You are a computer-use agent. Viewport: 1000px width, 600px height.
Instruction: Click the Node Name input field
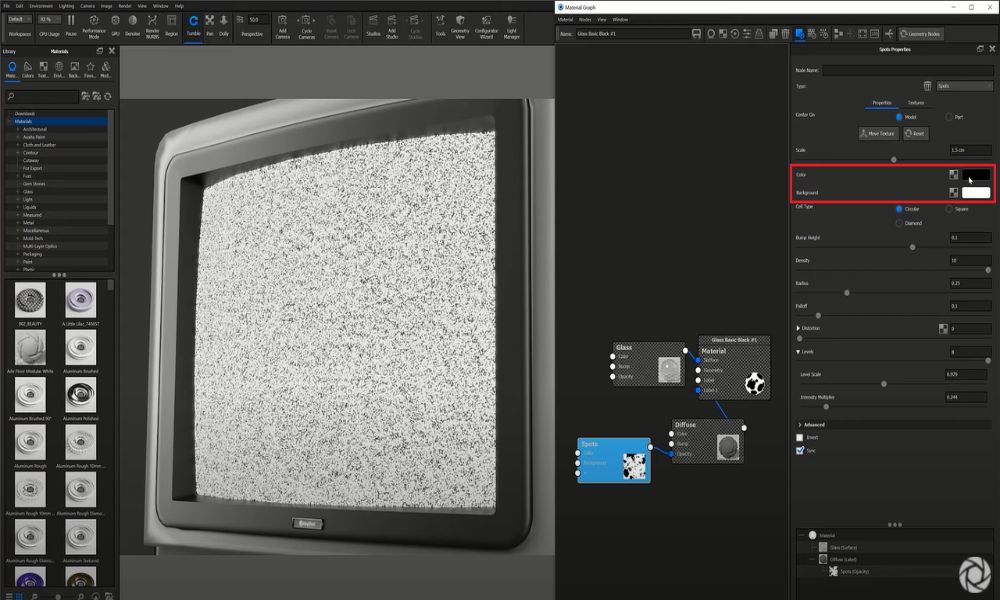(906, 70)
